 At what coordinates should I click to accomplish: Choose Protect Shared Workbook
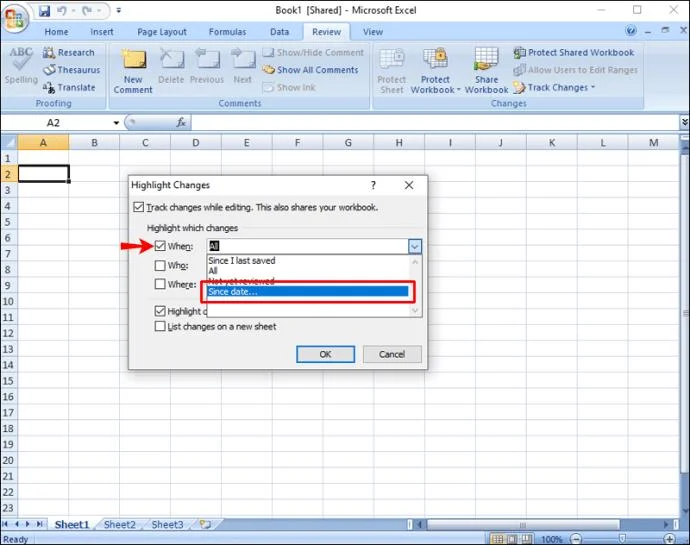point(574,52)
